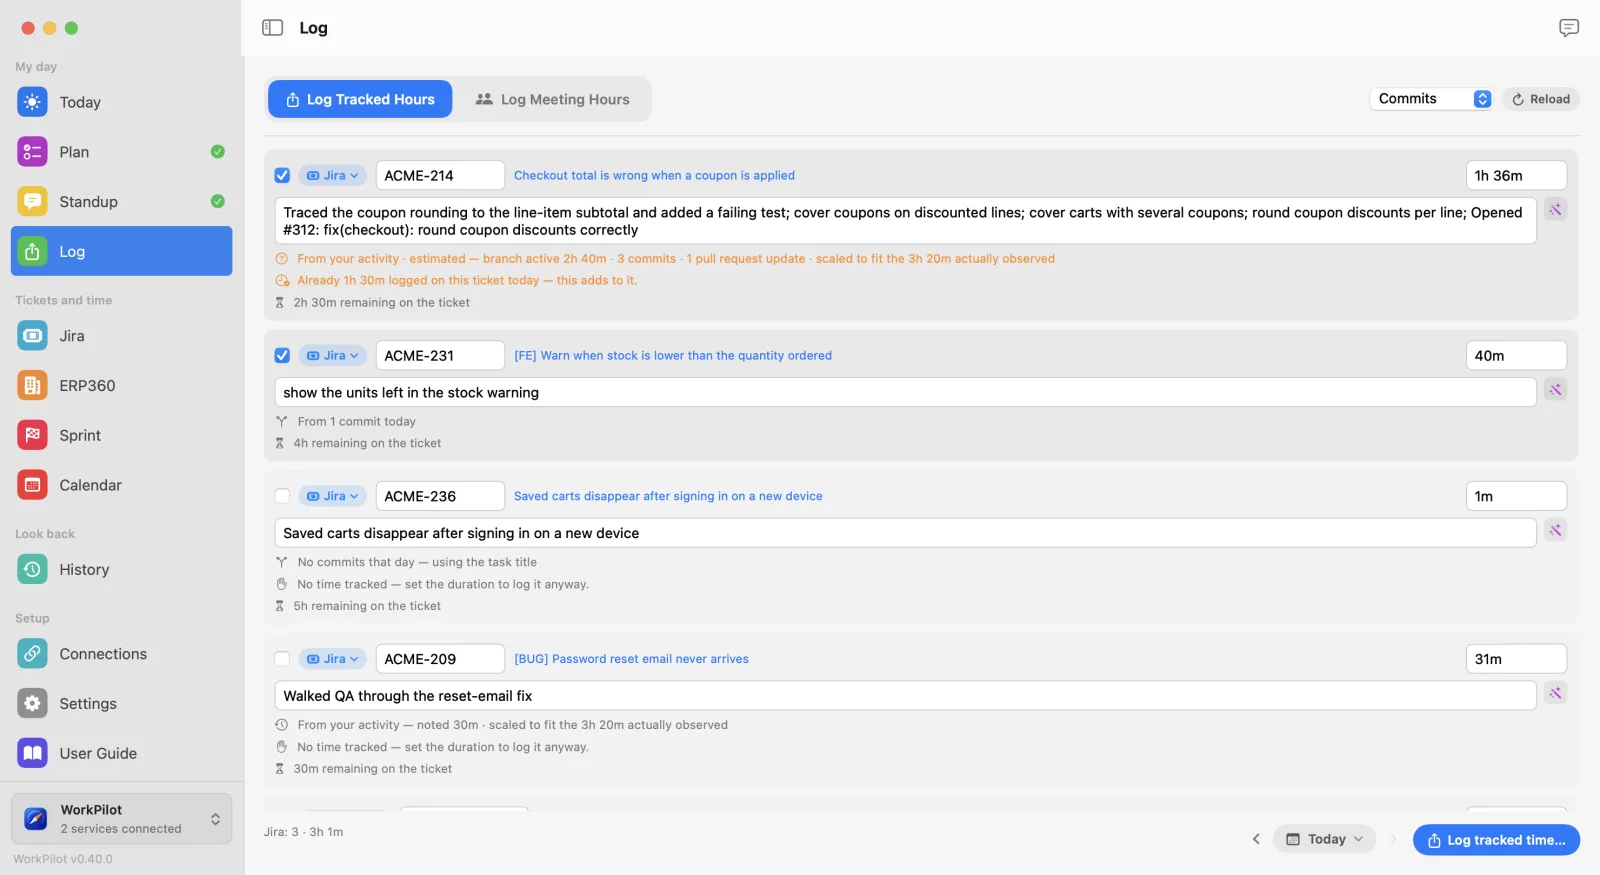
Task: Click the ACME-231 description text field
Action: pos(905,392)
